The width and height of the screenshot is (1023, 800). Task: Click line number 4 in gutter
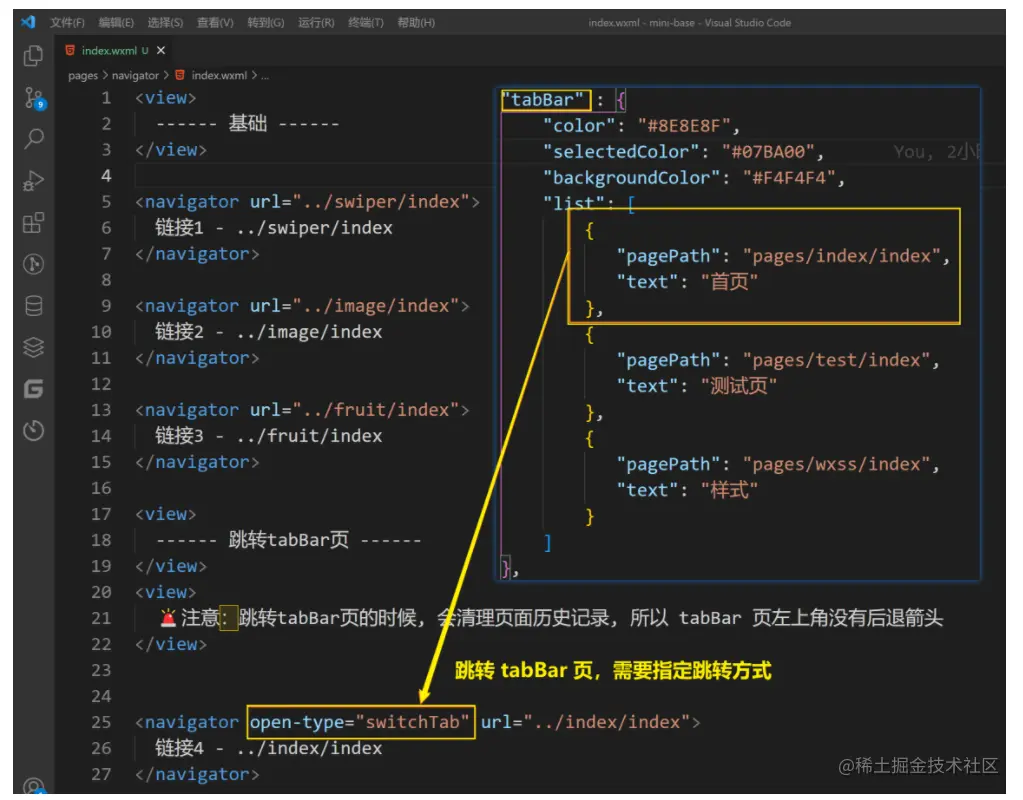tap(106, 176)
